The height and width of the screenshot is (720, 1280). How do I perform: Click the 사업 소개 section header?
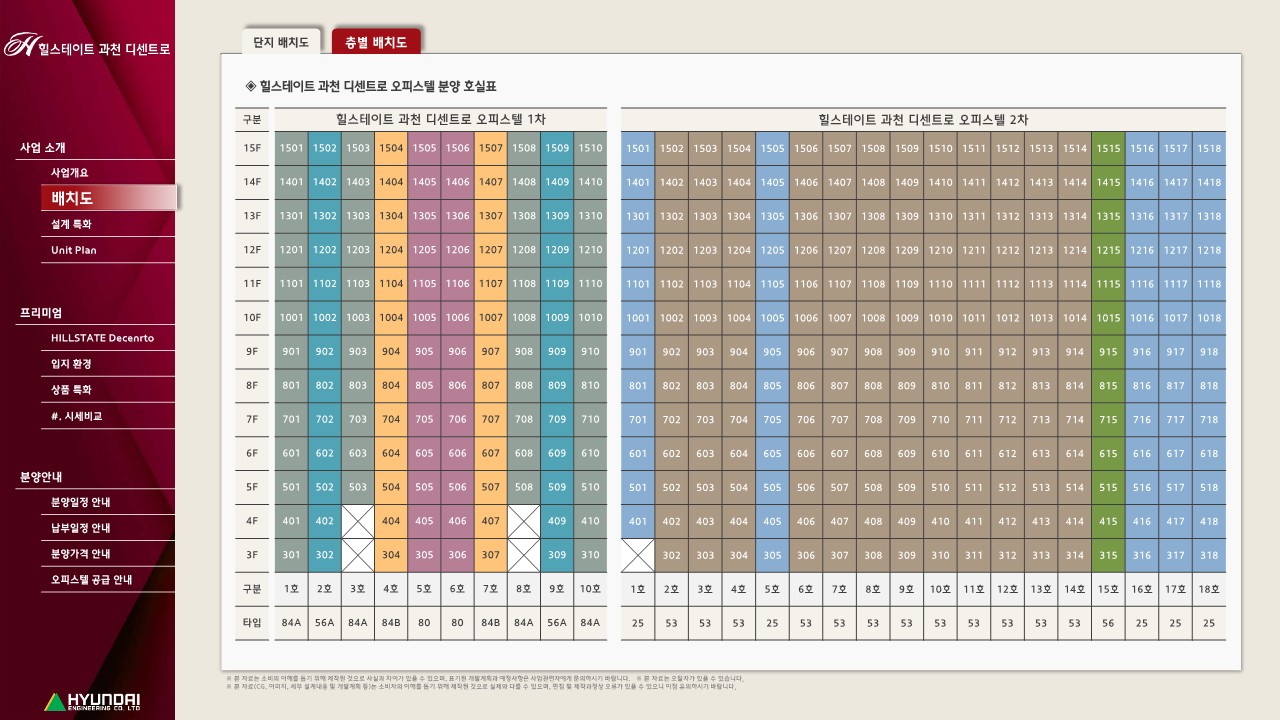coord(43,148)
